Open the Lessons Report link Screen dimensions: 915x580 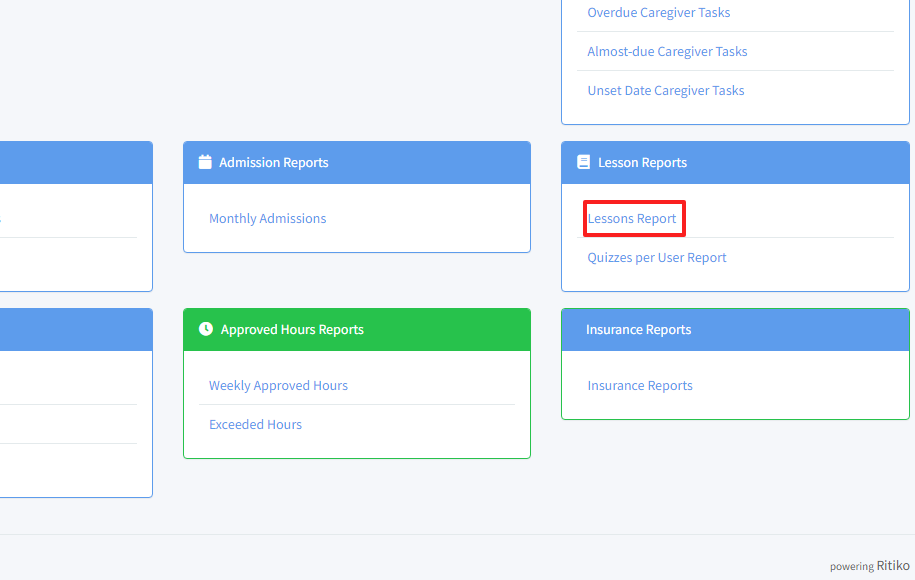click(x=632, y=218)
